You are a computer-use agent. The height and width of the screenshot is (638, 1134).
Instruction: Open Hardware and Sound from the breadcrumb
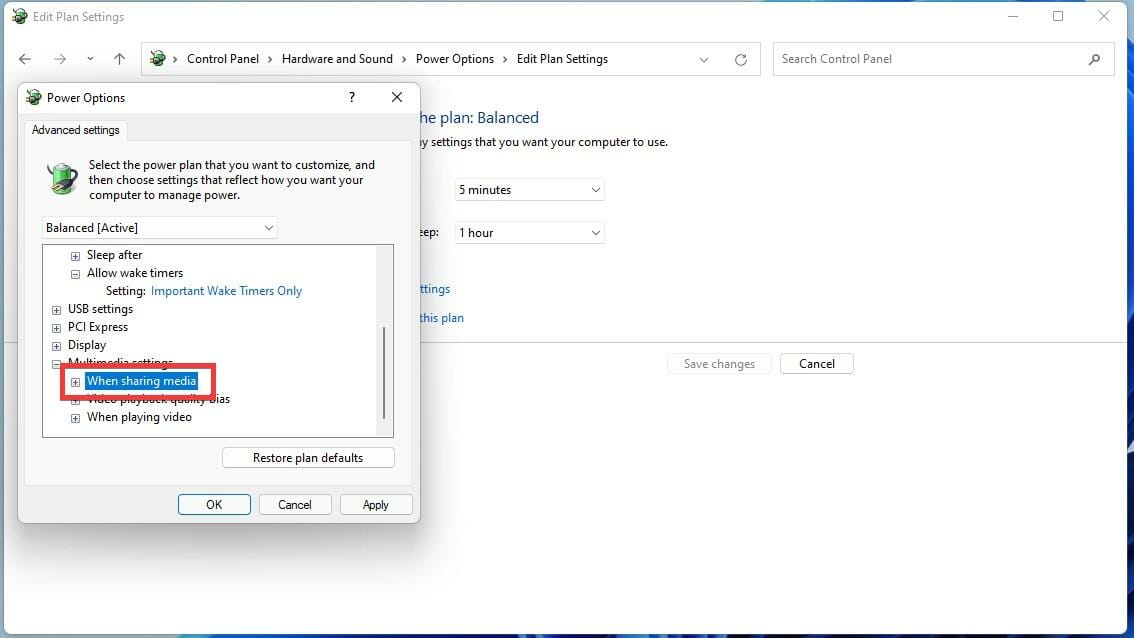point(338,58)
